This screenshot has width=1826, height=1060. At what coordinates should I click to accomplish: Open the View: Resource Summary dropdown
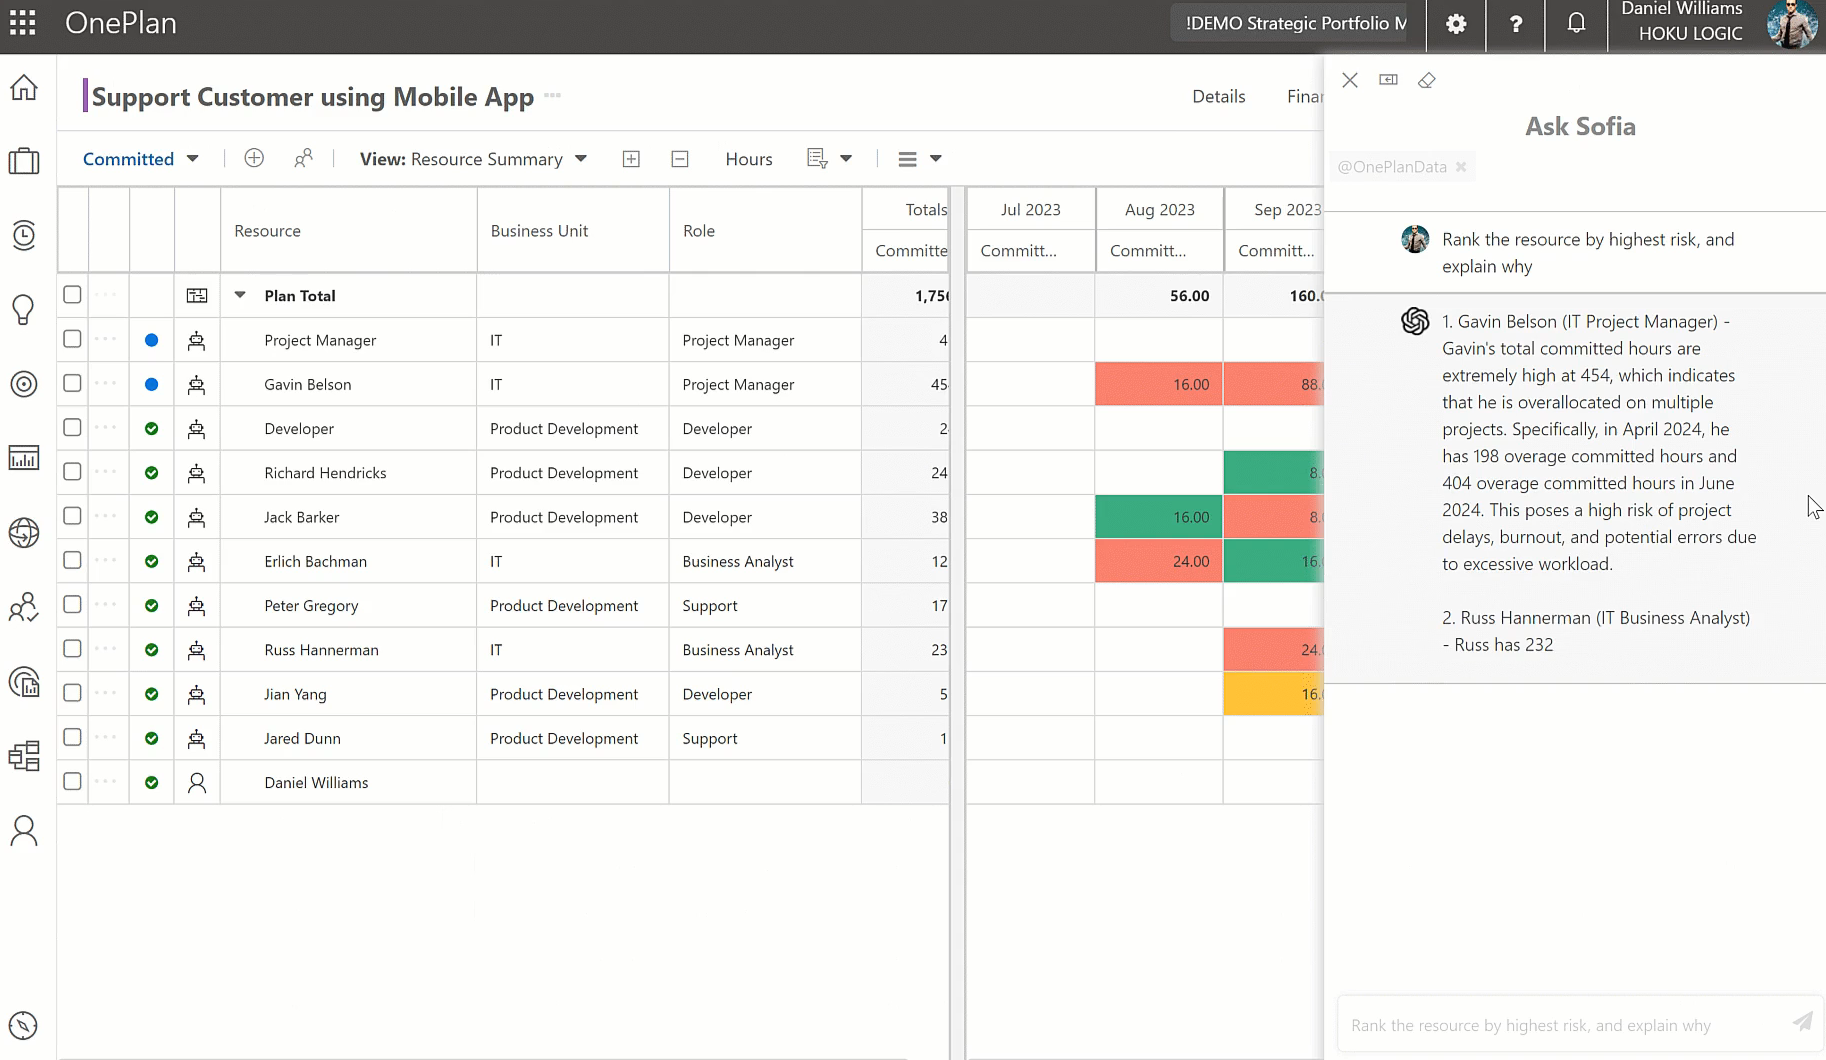[x=473, y=159]
